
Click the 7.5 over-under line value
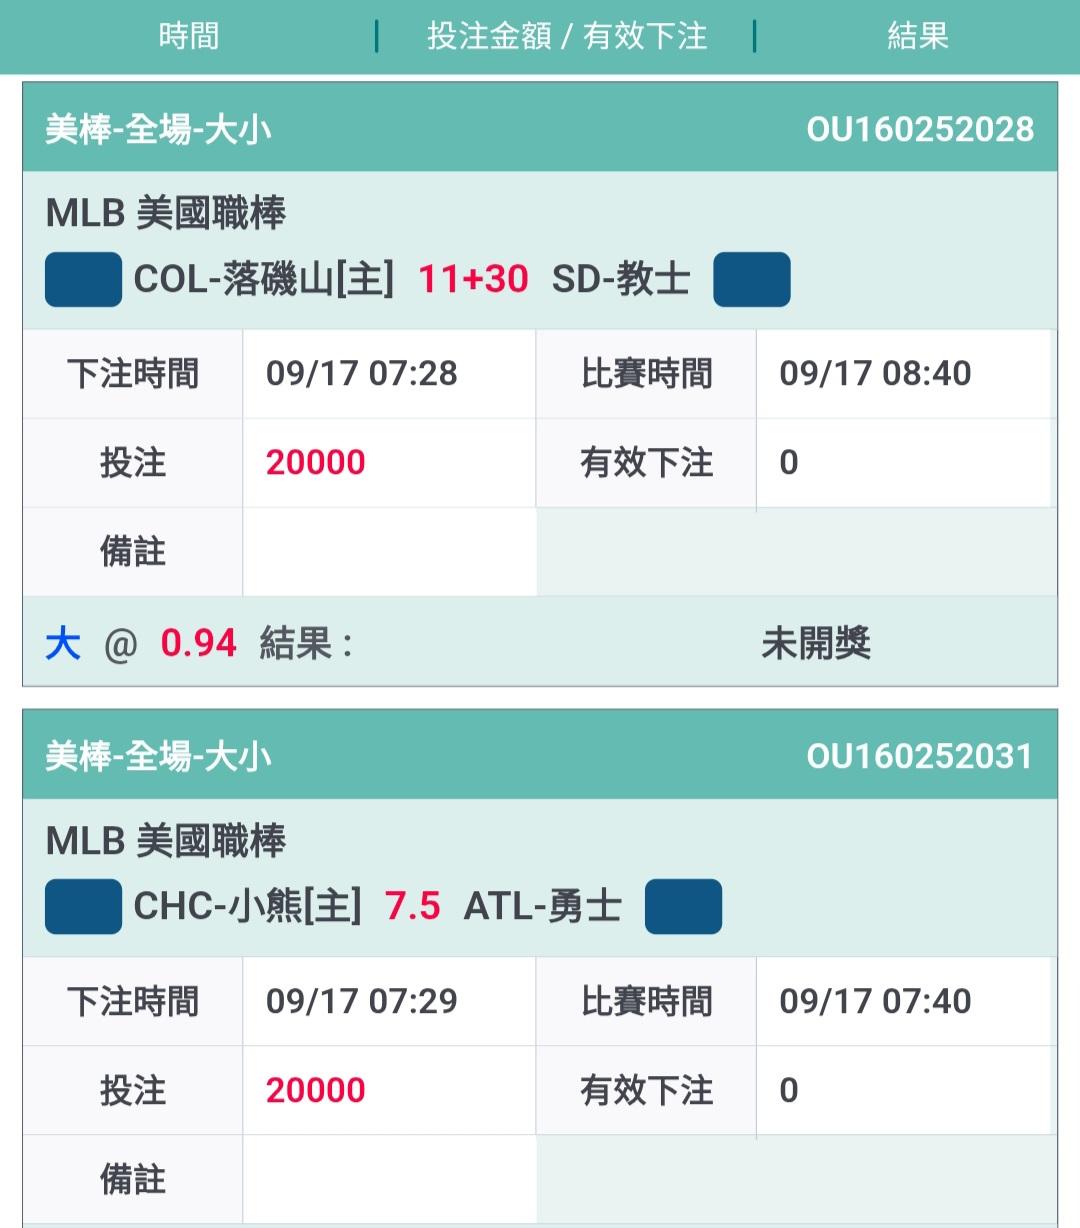pos(412,906)
